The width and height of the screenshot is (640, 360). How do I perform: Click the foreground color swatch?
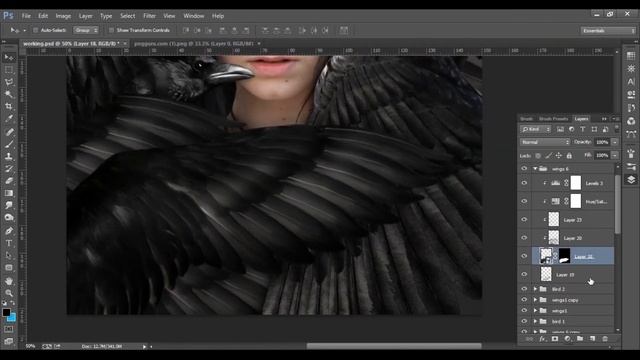[x=6, y=312]
